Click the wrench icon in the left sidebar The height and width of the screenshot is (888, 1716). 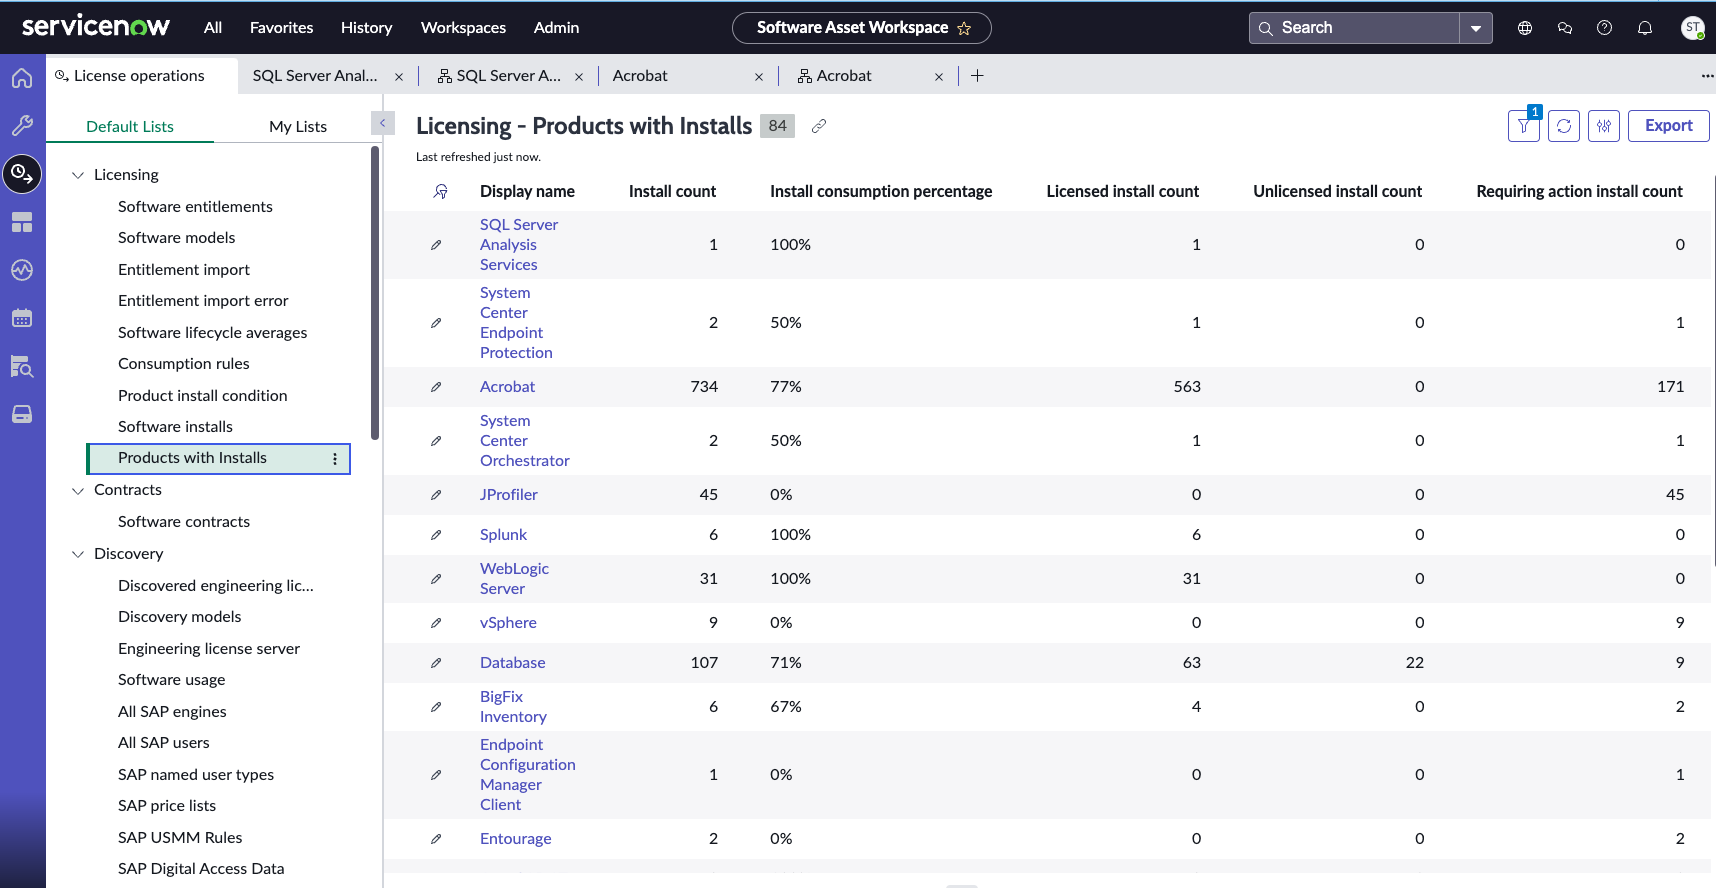point(22,126)
